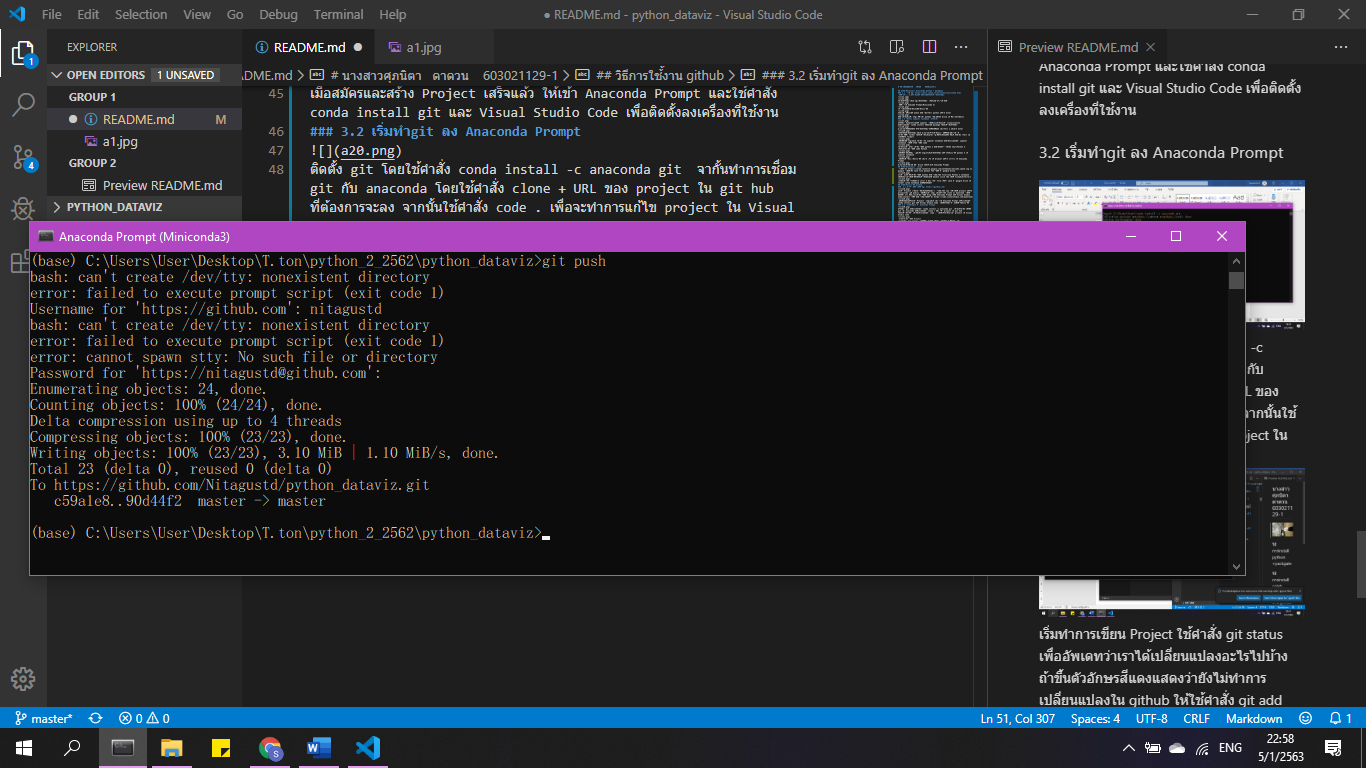Open the Terminal menu

click(x=339, y=14)
